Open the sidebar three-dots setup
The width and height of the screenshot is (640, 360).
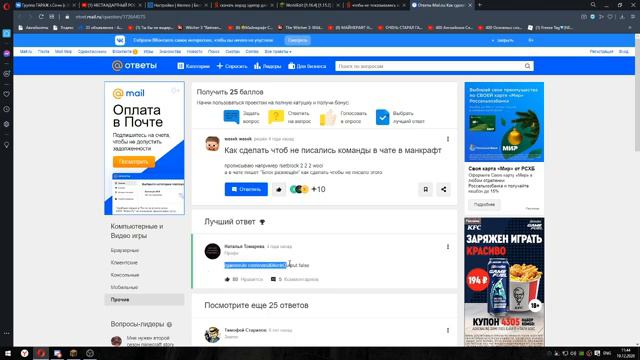(x=7, y=333)
